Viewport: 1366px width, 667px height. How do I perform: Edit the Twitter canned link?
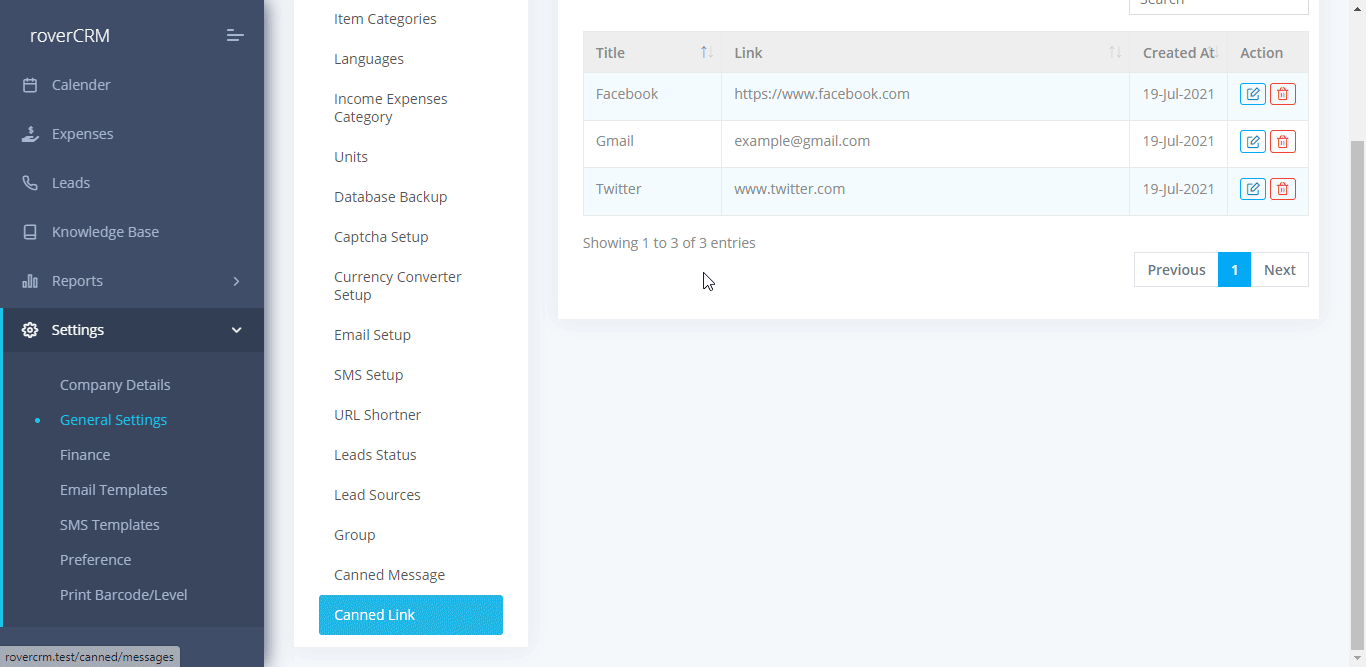pyautogui.click(x=1252, y=189)
